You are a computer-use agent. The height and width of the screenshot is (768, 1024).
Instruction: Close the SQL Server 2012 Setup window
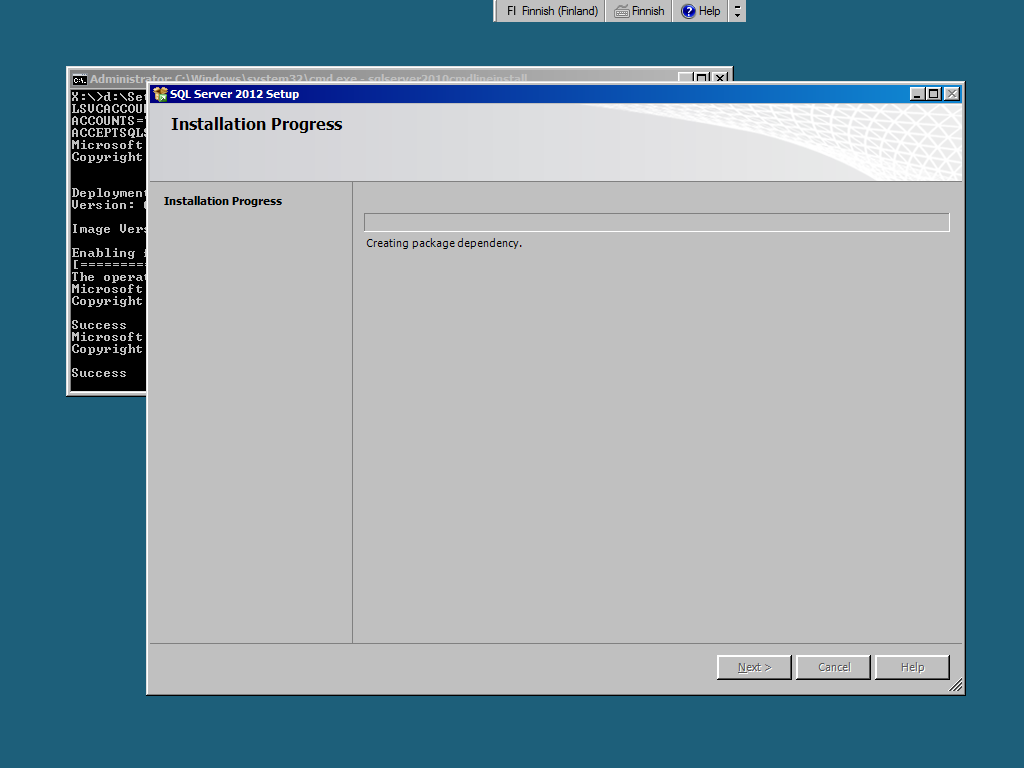[x=950, y=94]
